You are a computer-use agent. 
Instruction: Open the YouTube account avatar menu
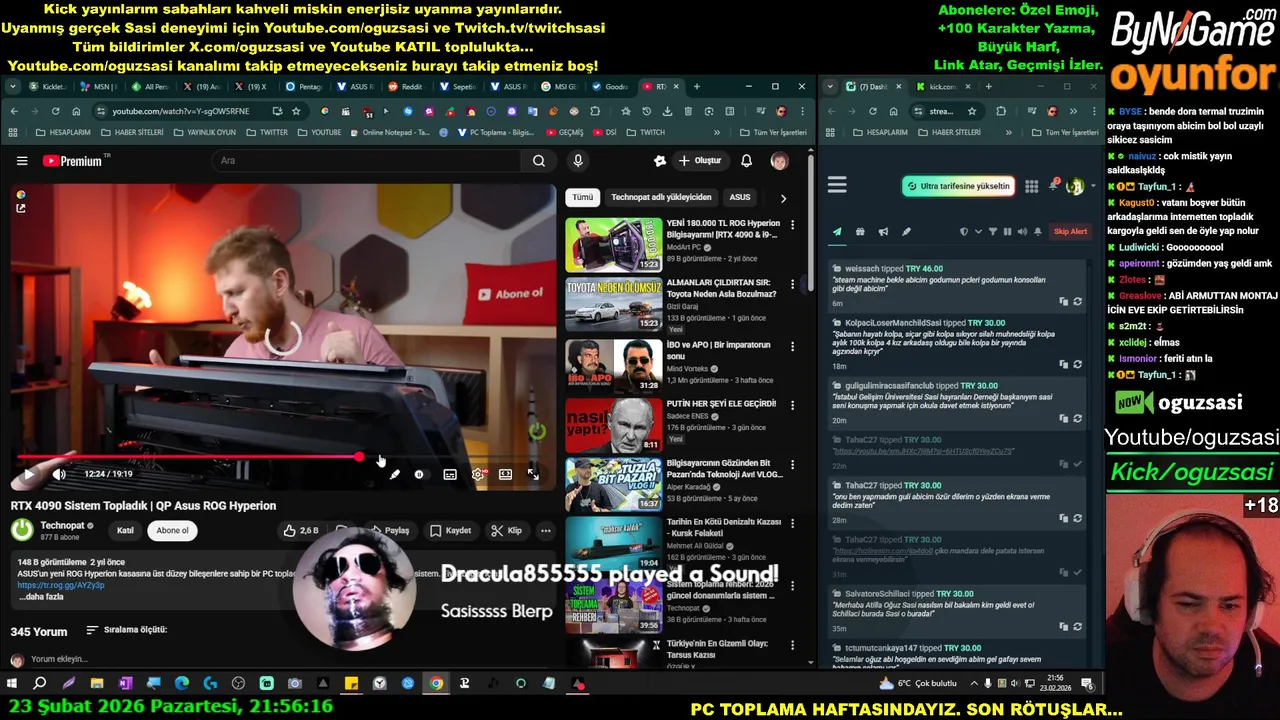click(x=779, y=161)
